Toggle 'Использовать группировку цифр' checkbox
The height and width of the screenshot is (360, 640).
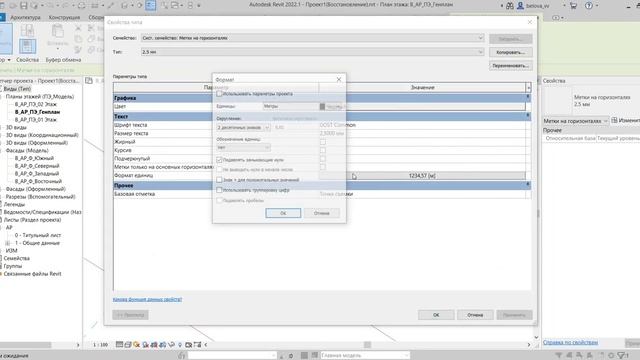pos(219,190)
